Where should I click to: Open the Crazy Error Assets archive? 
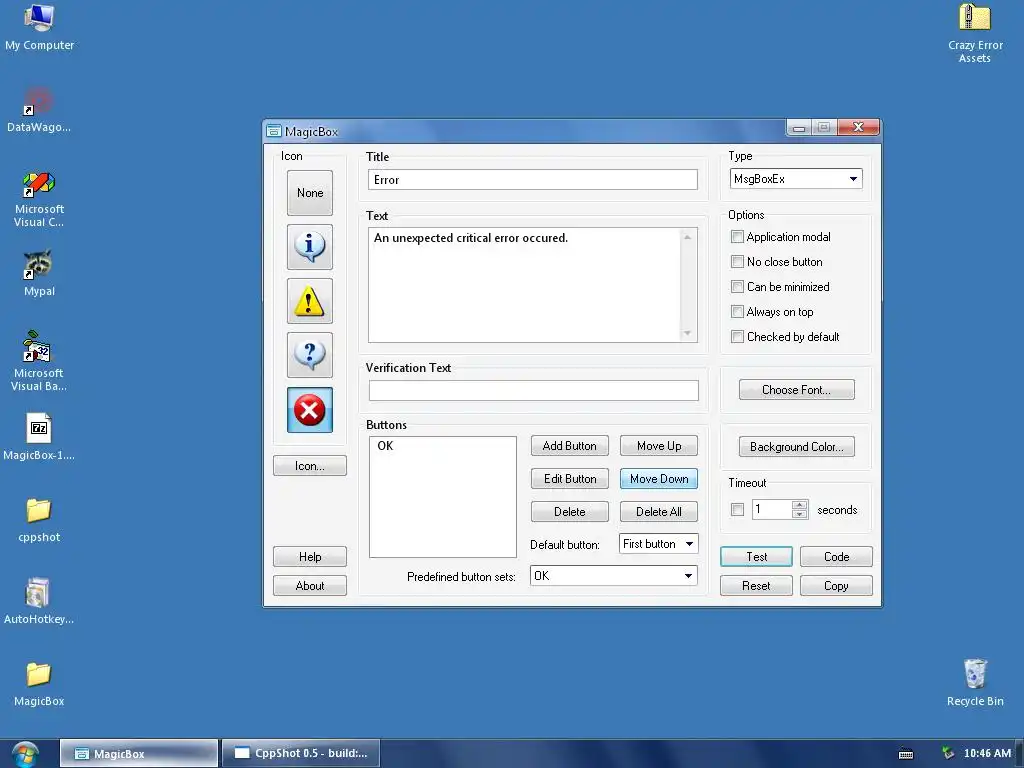point(975,33)
